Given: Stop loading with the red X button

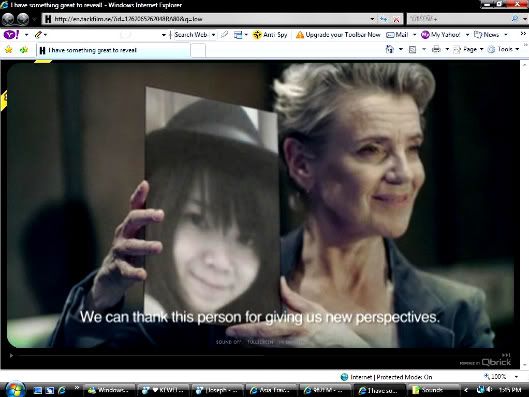Looking at the screenshot, I should [x=396, y=20].
